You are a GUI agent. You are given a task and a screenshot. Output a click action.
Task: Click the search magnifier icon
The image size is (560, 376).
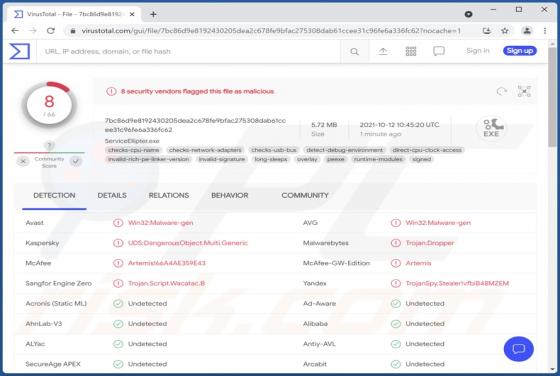[x=354, y=52]
